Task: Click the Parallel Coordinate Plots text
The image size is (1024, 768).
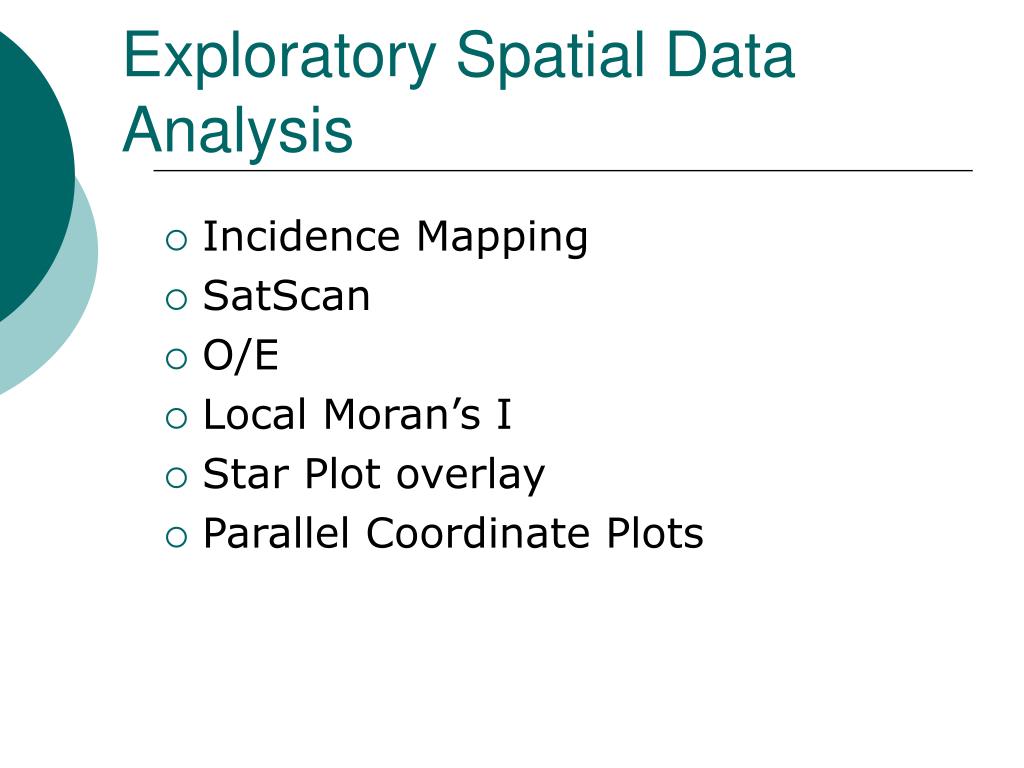Action: pos(453,534)
